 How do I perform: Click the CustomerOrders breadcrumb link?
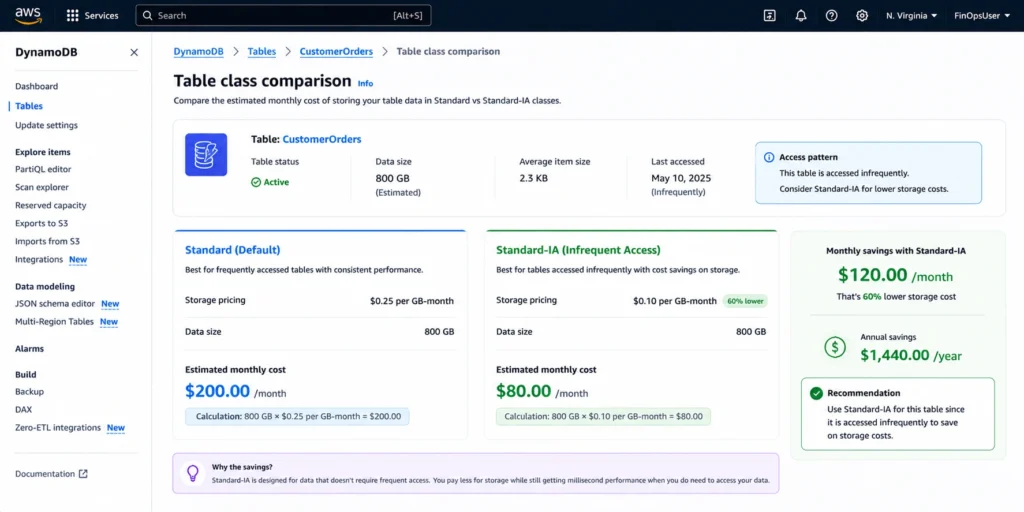[336, 52]
